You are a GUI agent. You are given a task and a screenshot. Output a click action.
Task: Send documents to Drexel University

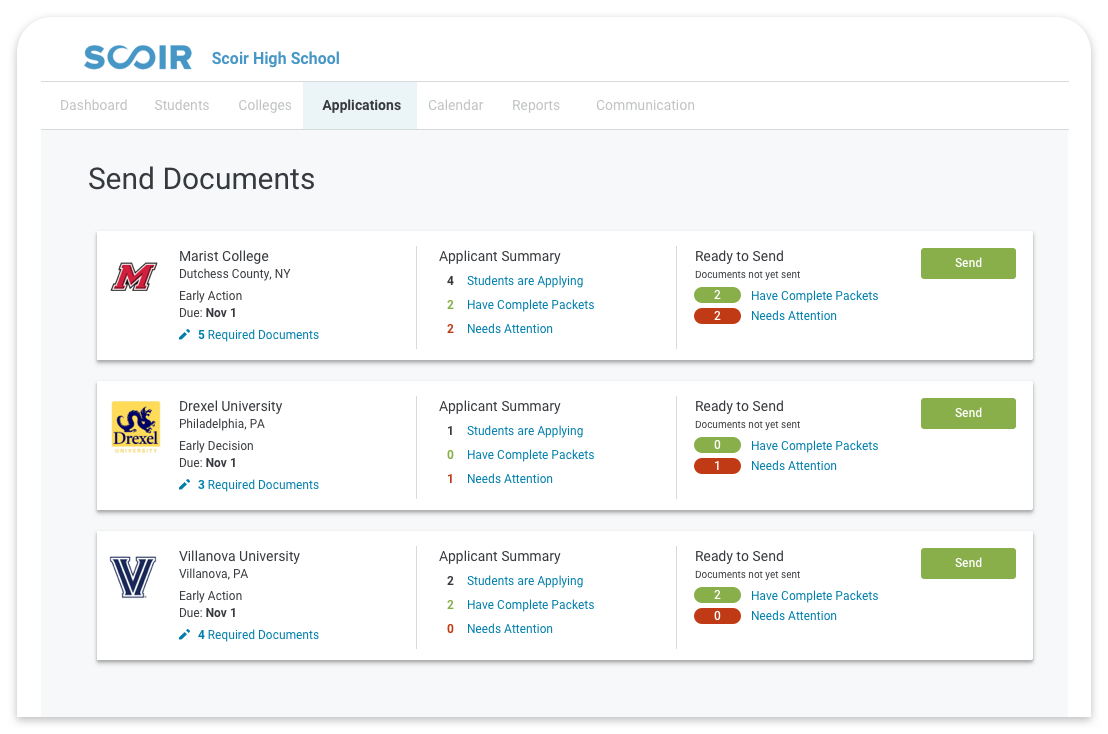(968, 413)
